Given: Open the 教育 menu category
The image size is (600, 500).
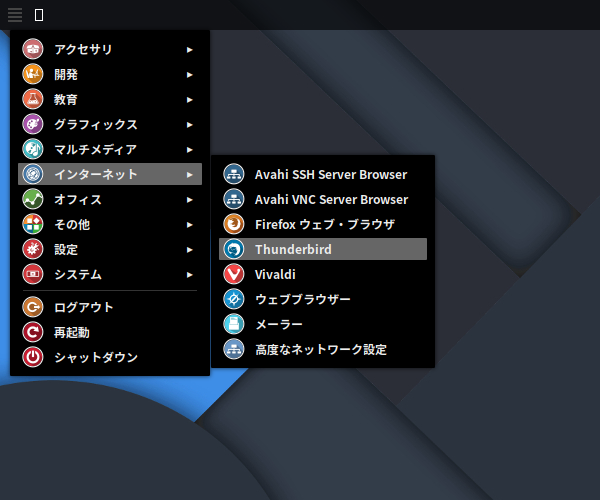Looking at the screenshot, I should pos(110,99).
